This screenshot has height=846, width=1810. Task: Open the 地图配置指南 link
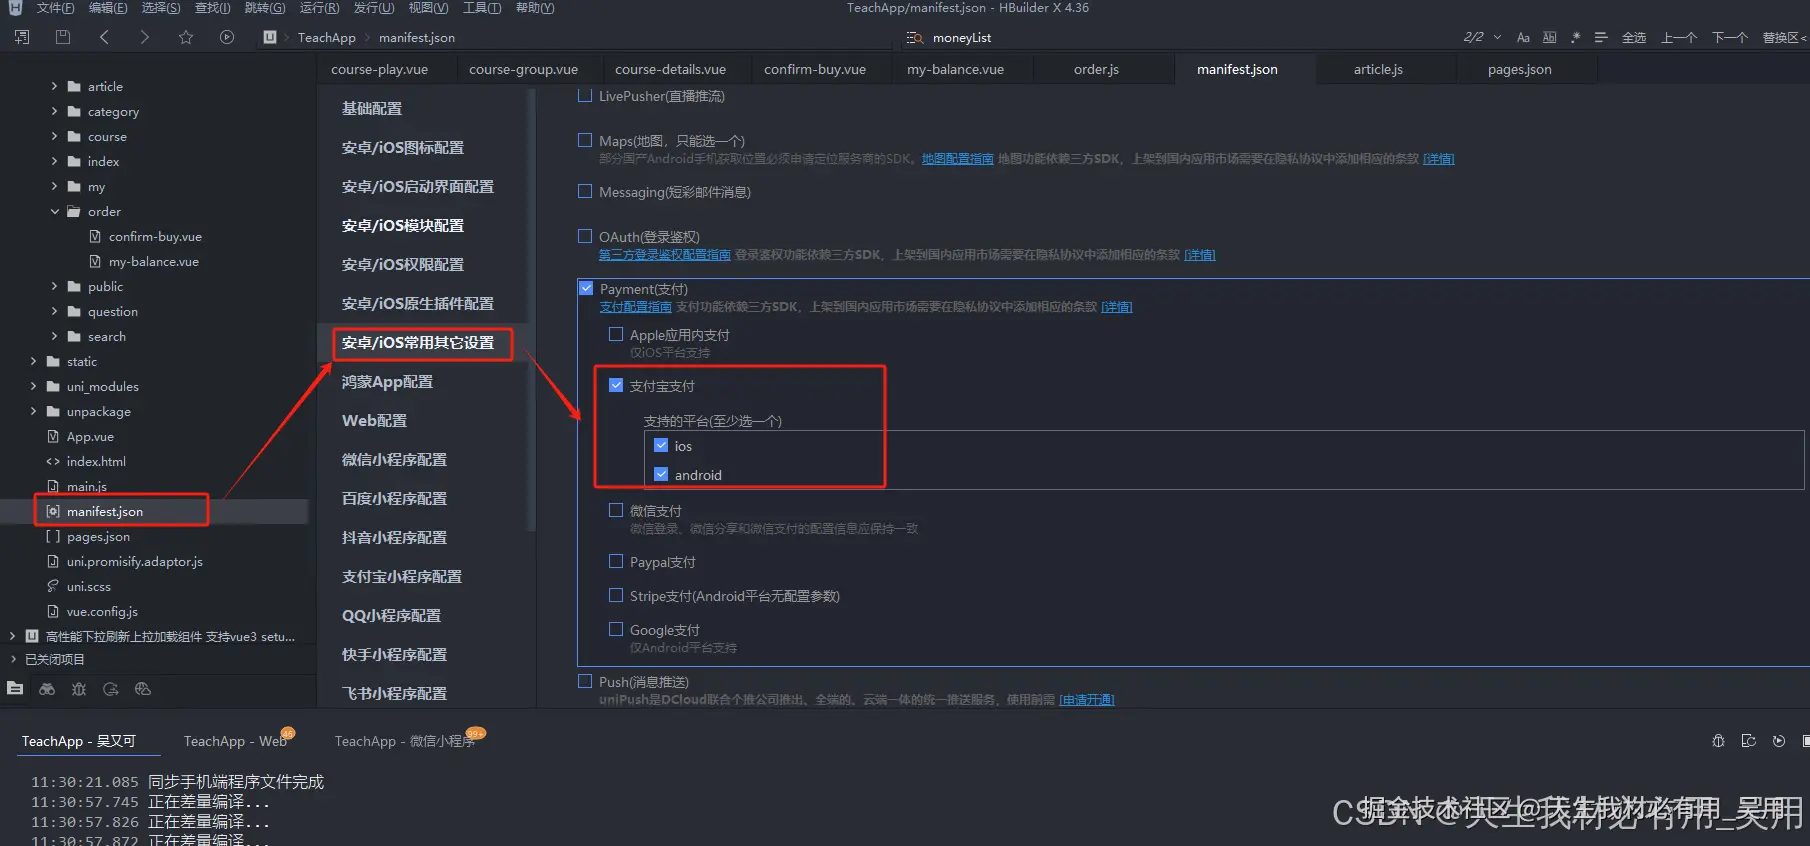pos(957,159)
